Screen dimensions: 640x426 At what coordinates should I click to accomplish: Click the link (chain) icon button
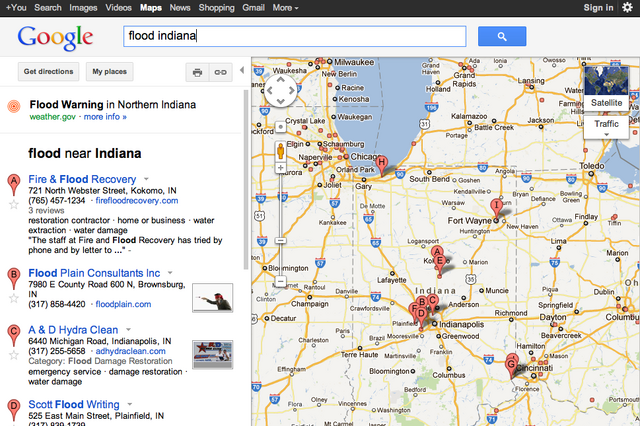click(220, 72)
